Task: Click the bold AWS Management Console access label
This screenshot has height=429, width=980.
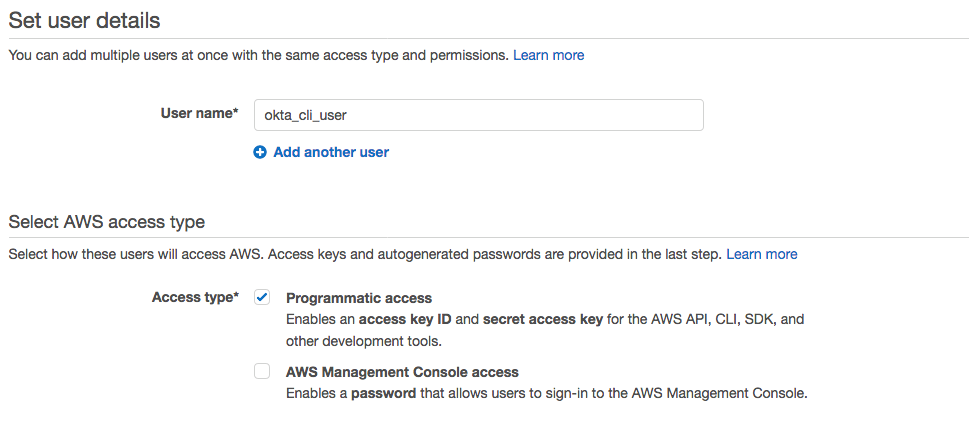Action: (402, 372)
